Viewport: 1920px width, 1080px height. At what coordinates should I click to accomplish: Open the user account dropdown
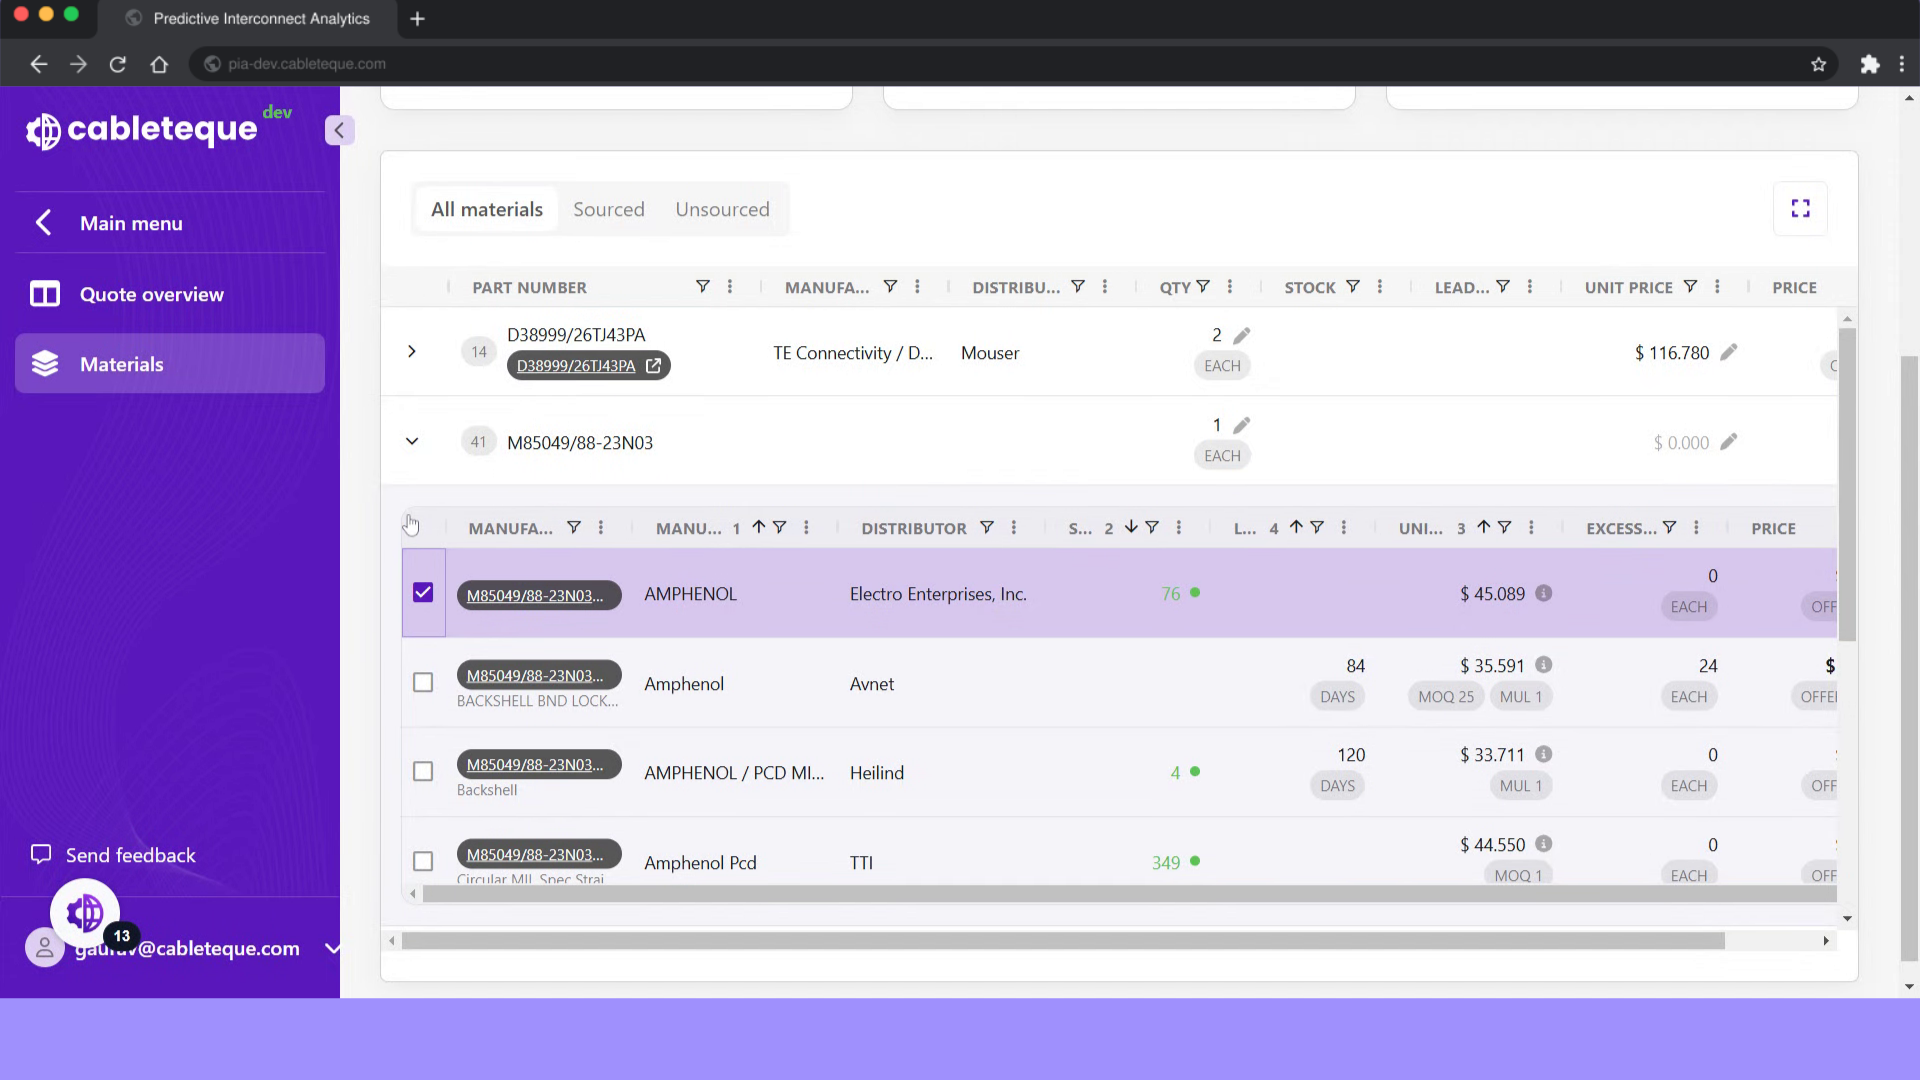point(332,948)
